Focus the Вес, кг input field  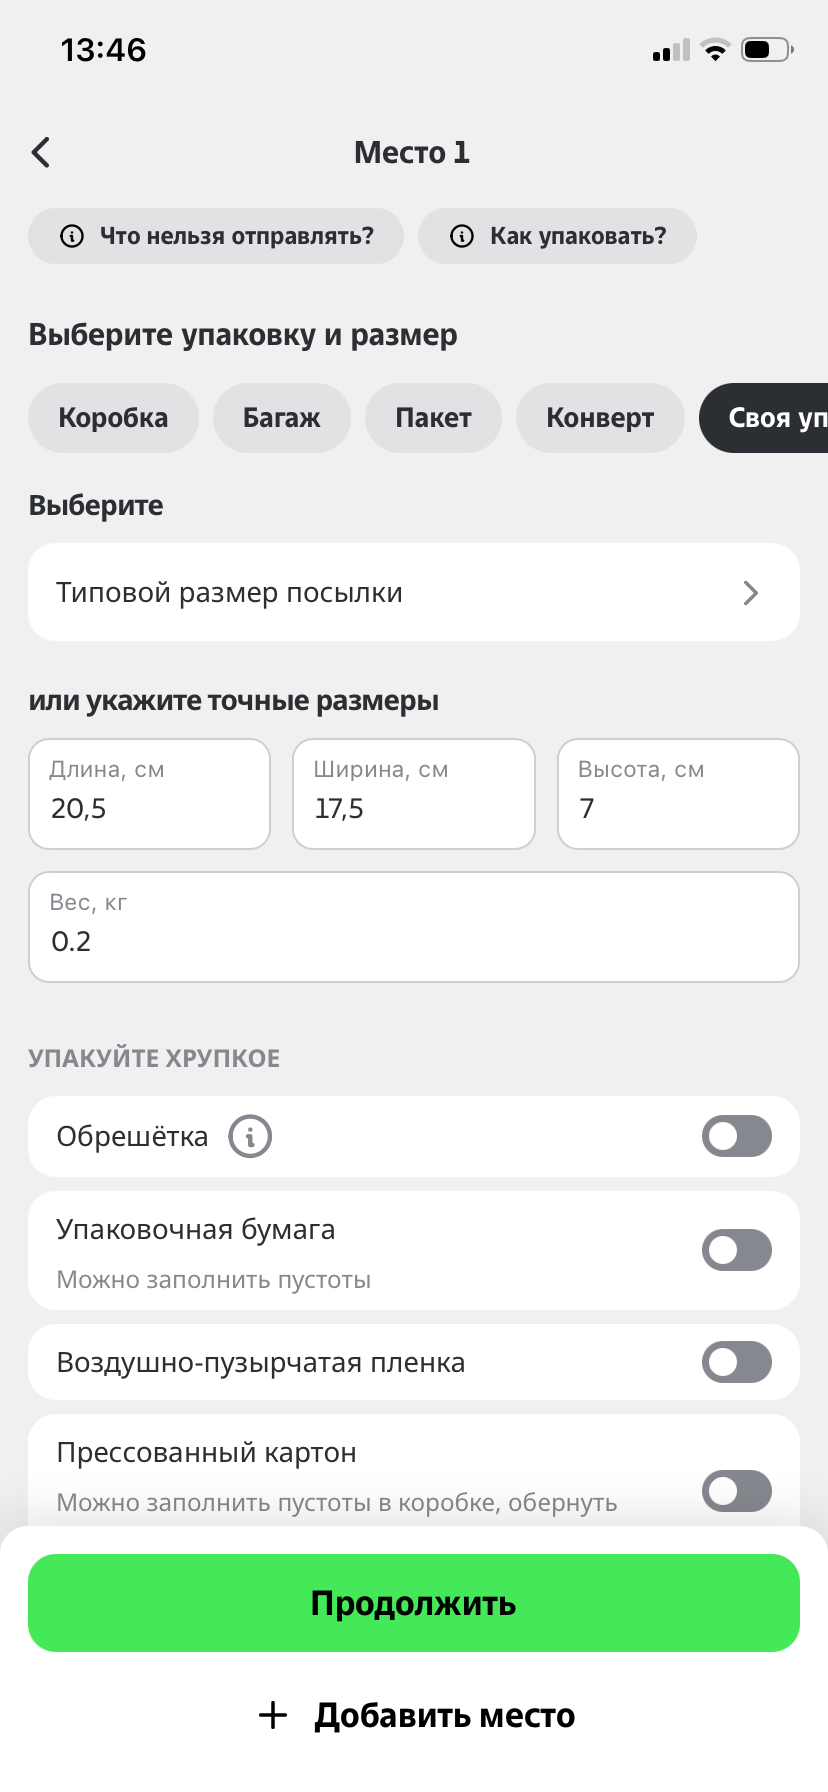414,927
